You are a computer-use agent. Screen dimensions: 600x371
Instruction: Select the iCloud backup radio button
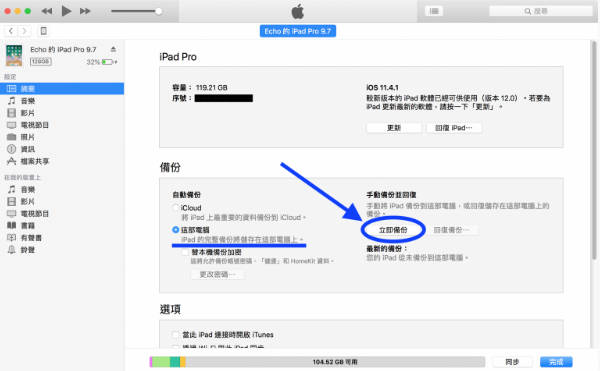pos(175,208)
